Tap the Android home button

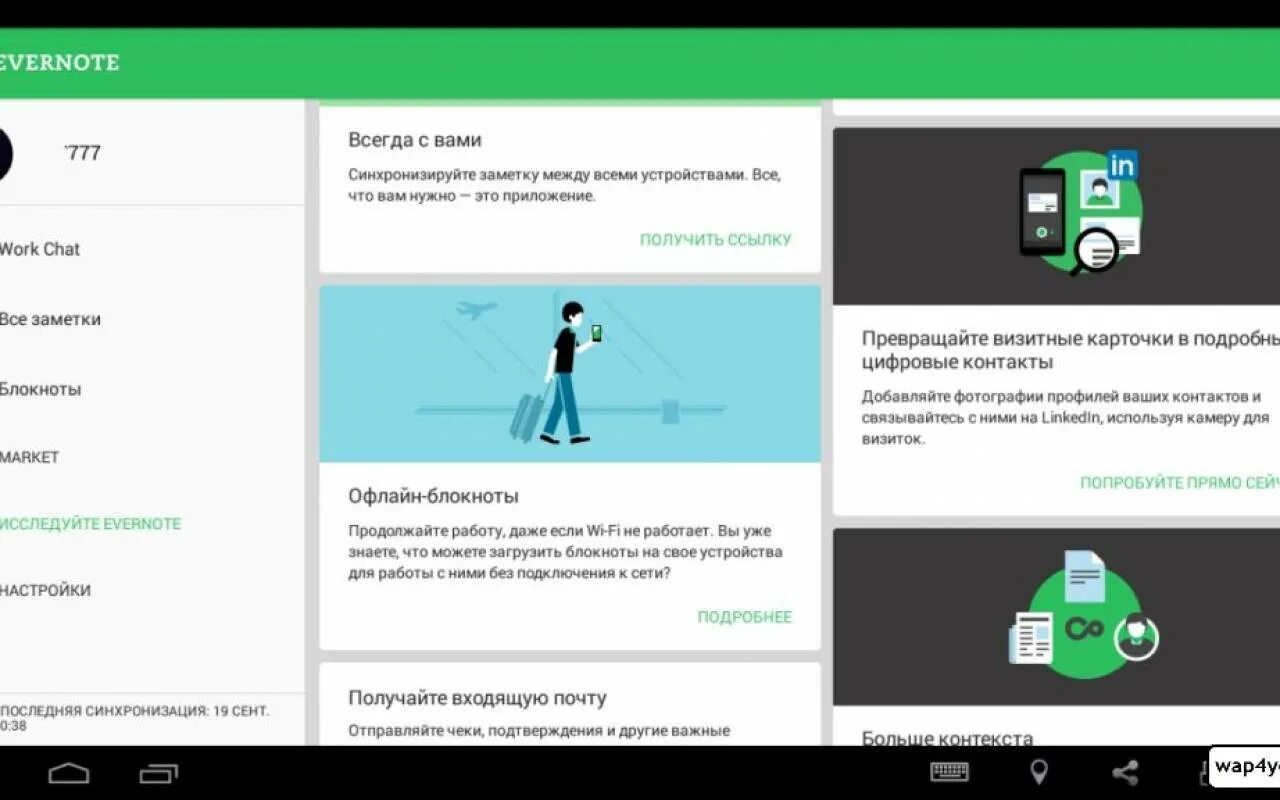pyautogui.click(x=69, y=773)
